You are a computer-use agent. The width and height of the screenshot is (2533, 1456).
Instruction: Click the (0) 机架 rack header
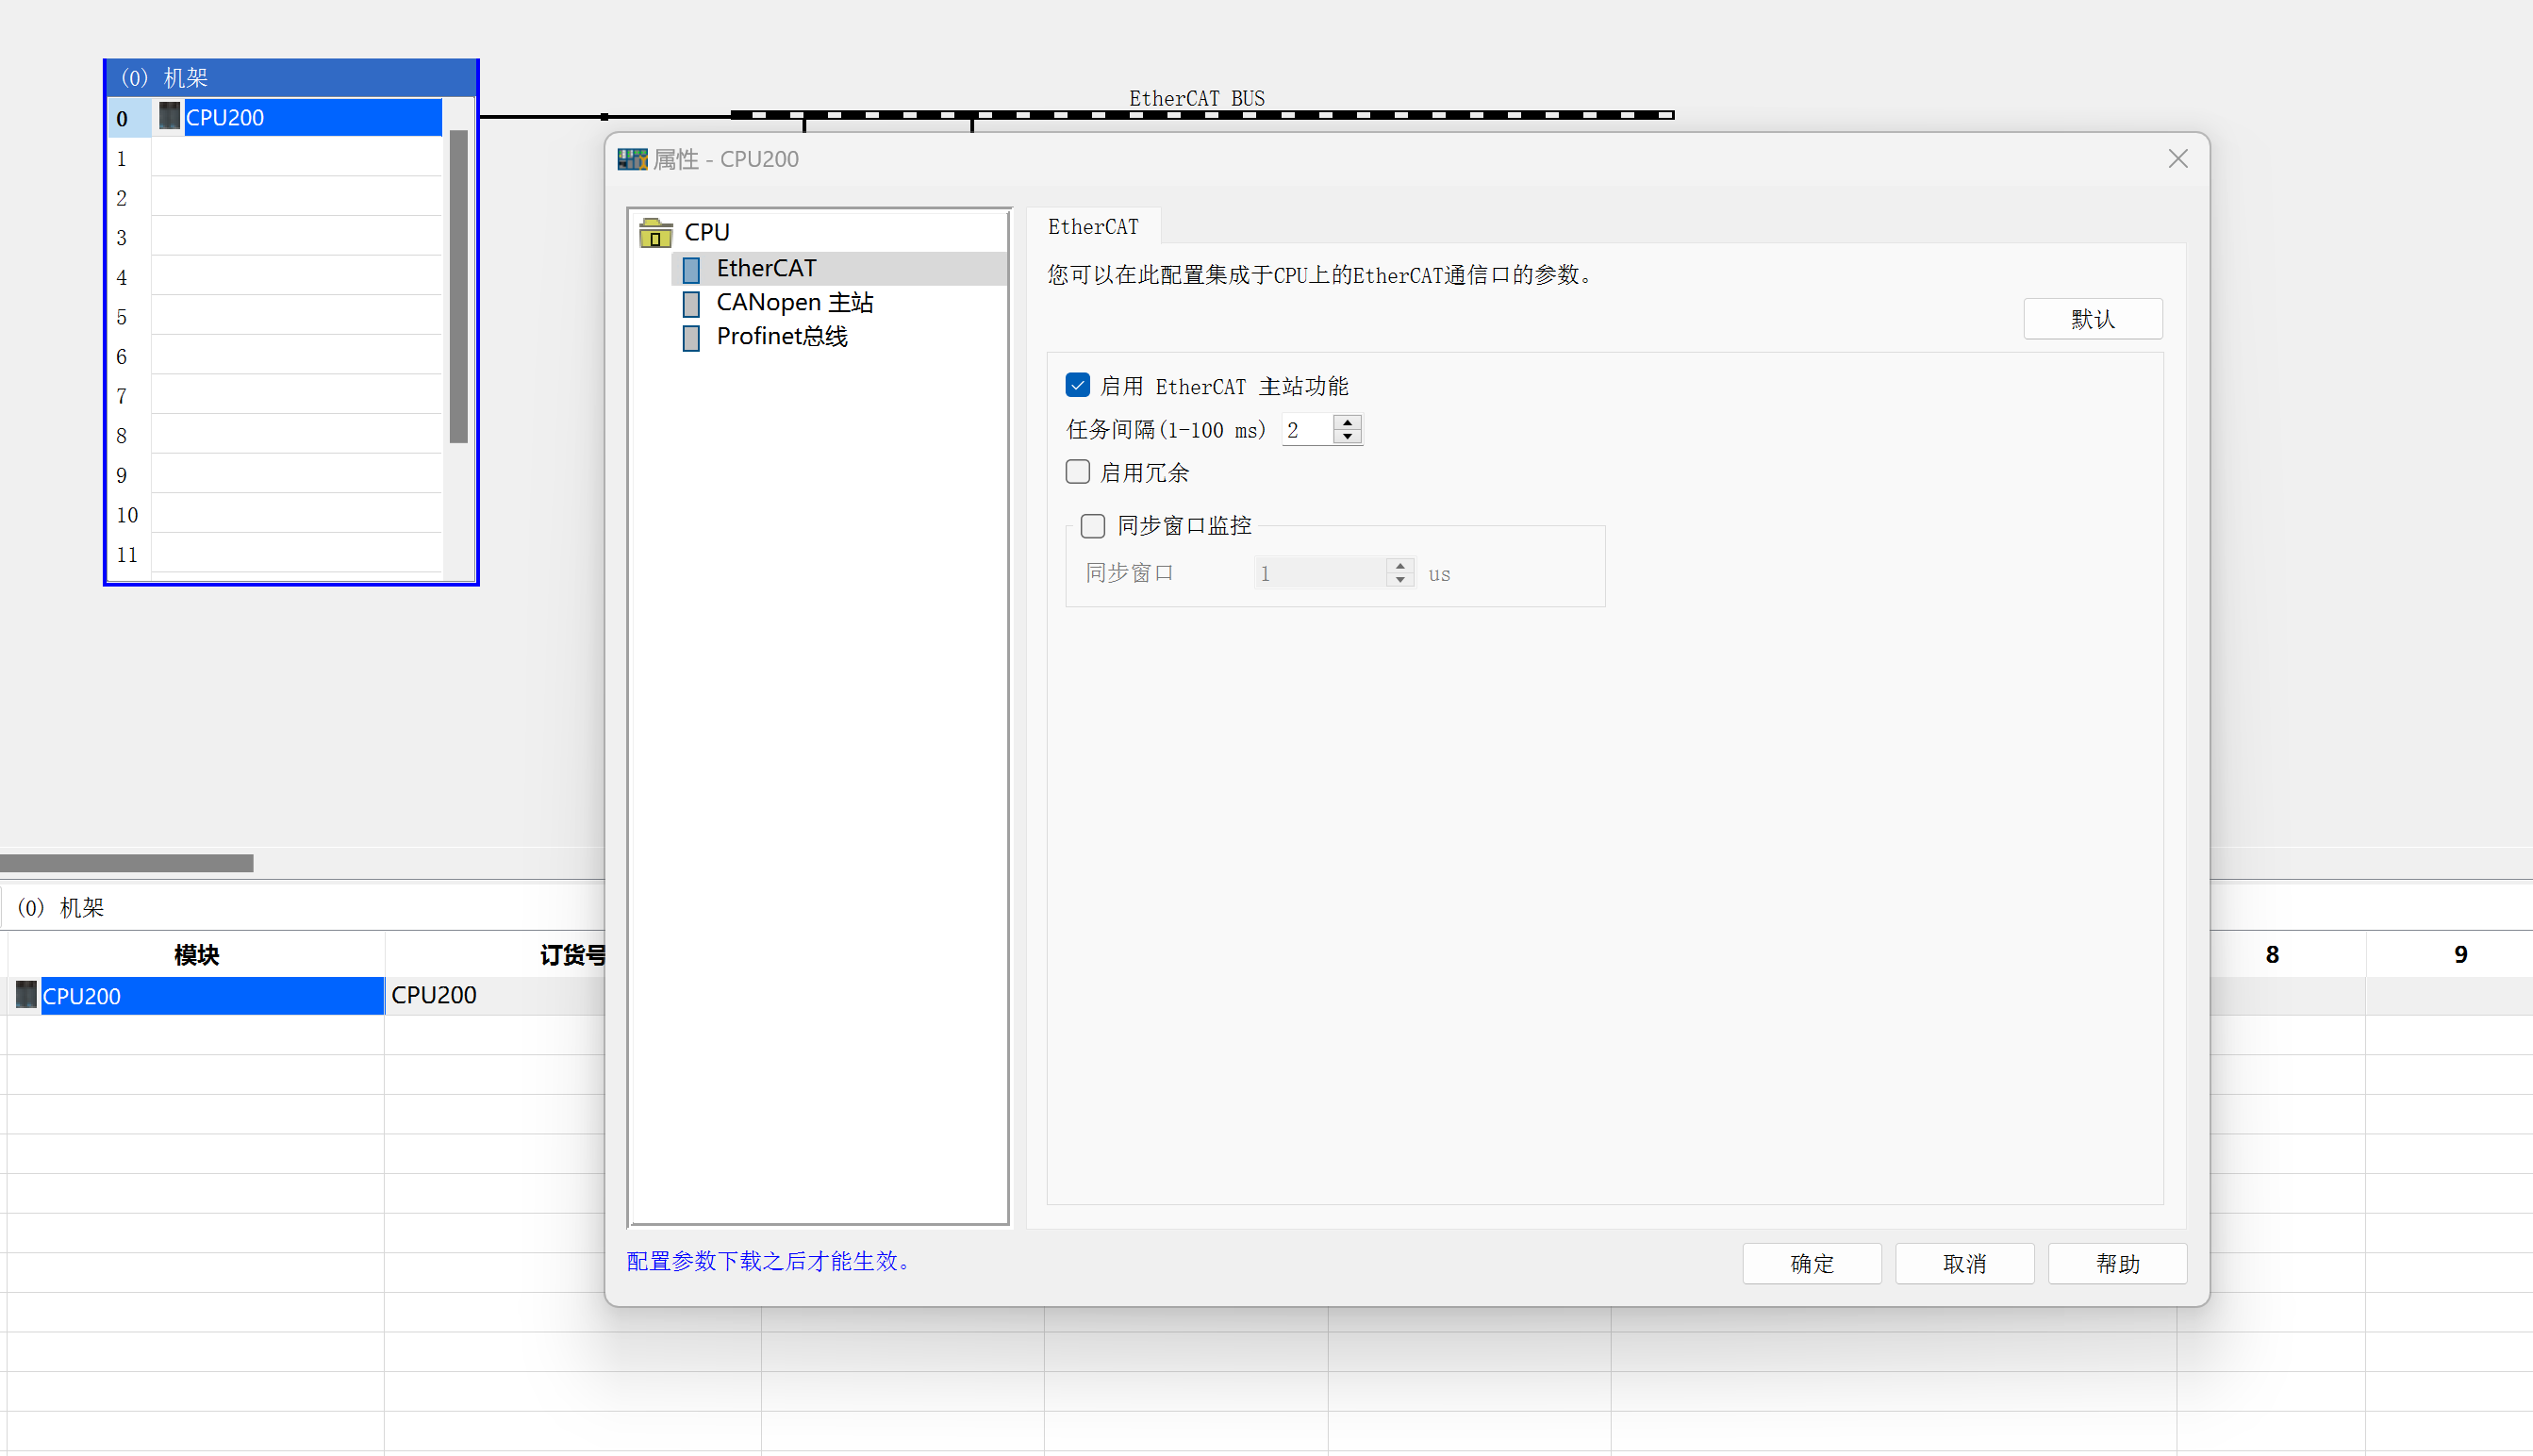[x=291, y=78]
